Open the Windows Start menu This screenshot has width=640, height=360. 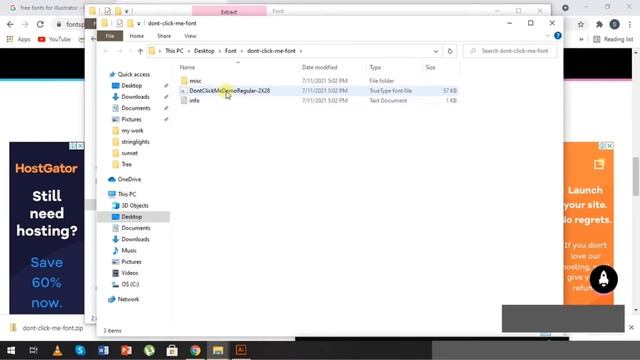pyautogui.click(x=11, y=350)
